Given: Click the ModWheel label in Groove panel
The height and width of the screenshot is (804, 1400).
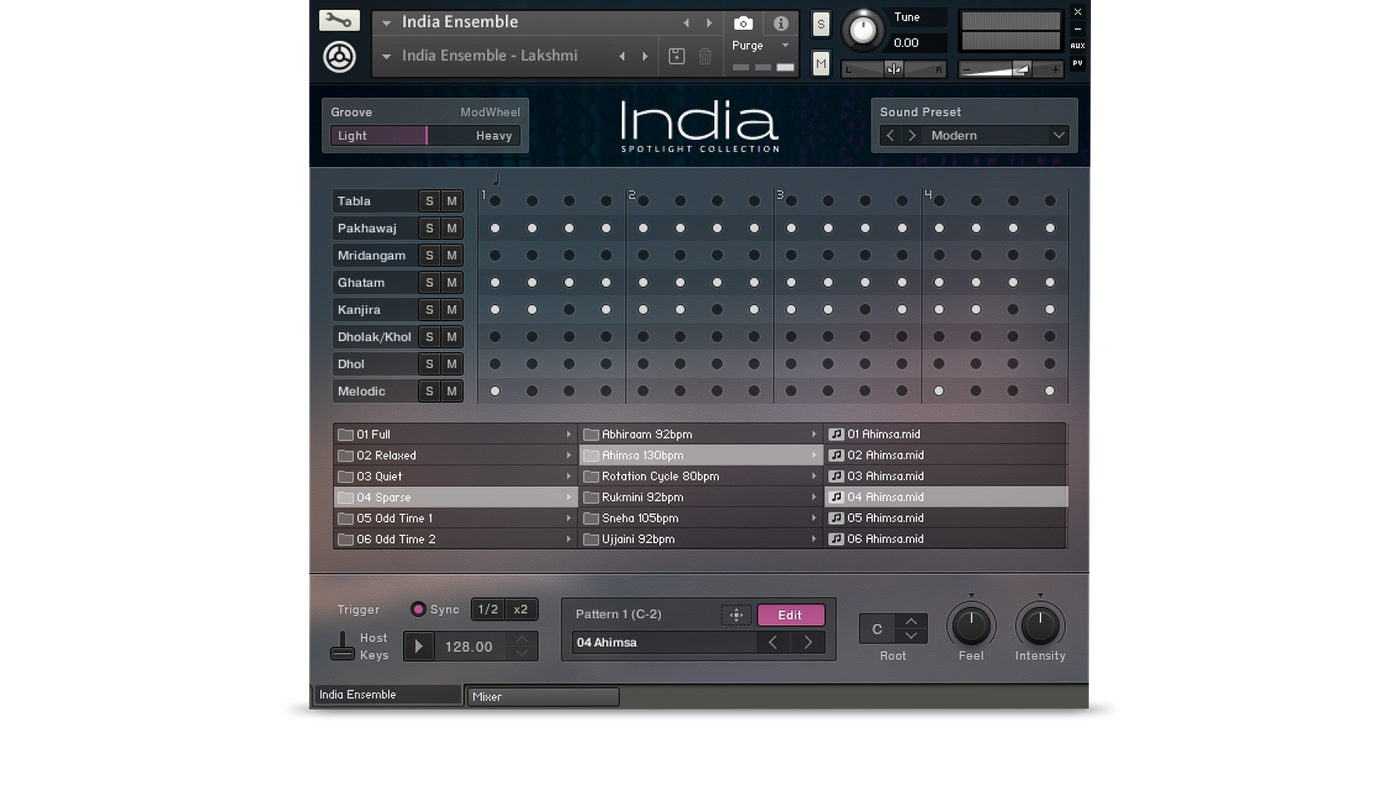Looking at the screenshot, I should (490, 112).
